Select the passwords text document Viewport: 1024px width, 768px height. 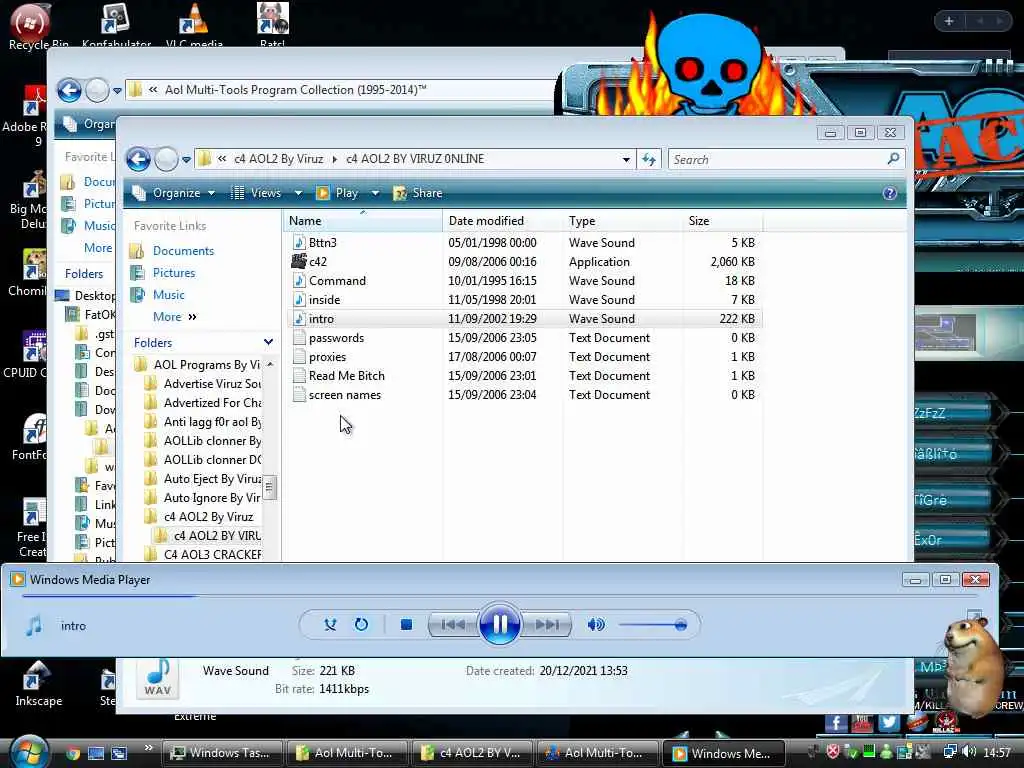524,338
